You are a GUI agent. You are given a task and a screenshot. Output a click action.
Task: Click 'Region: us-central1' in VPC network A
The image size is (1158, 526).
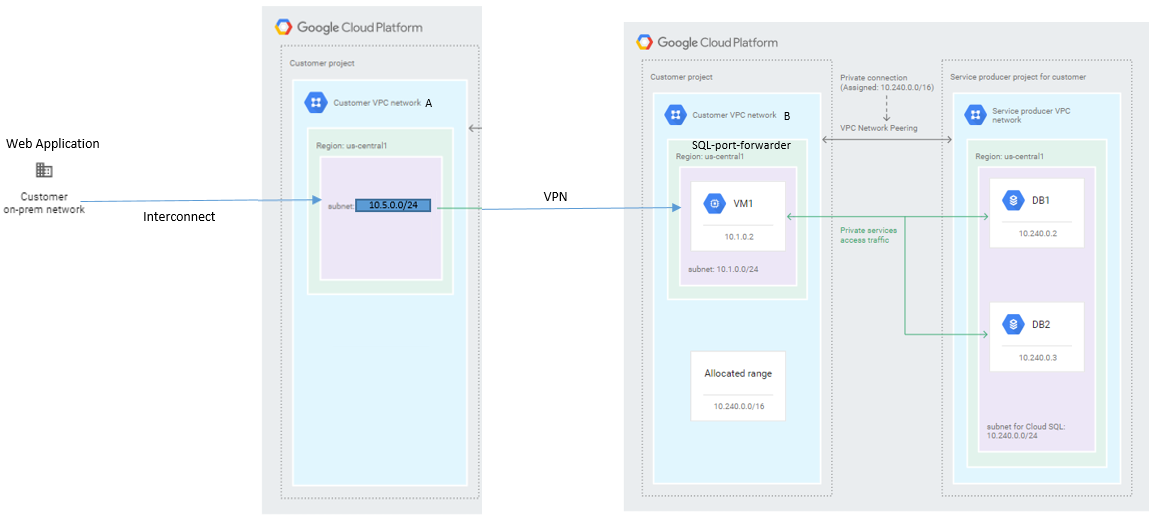[x=352, y=146]
